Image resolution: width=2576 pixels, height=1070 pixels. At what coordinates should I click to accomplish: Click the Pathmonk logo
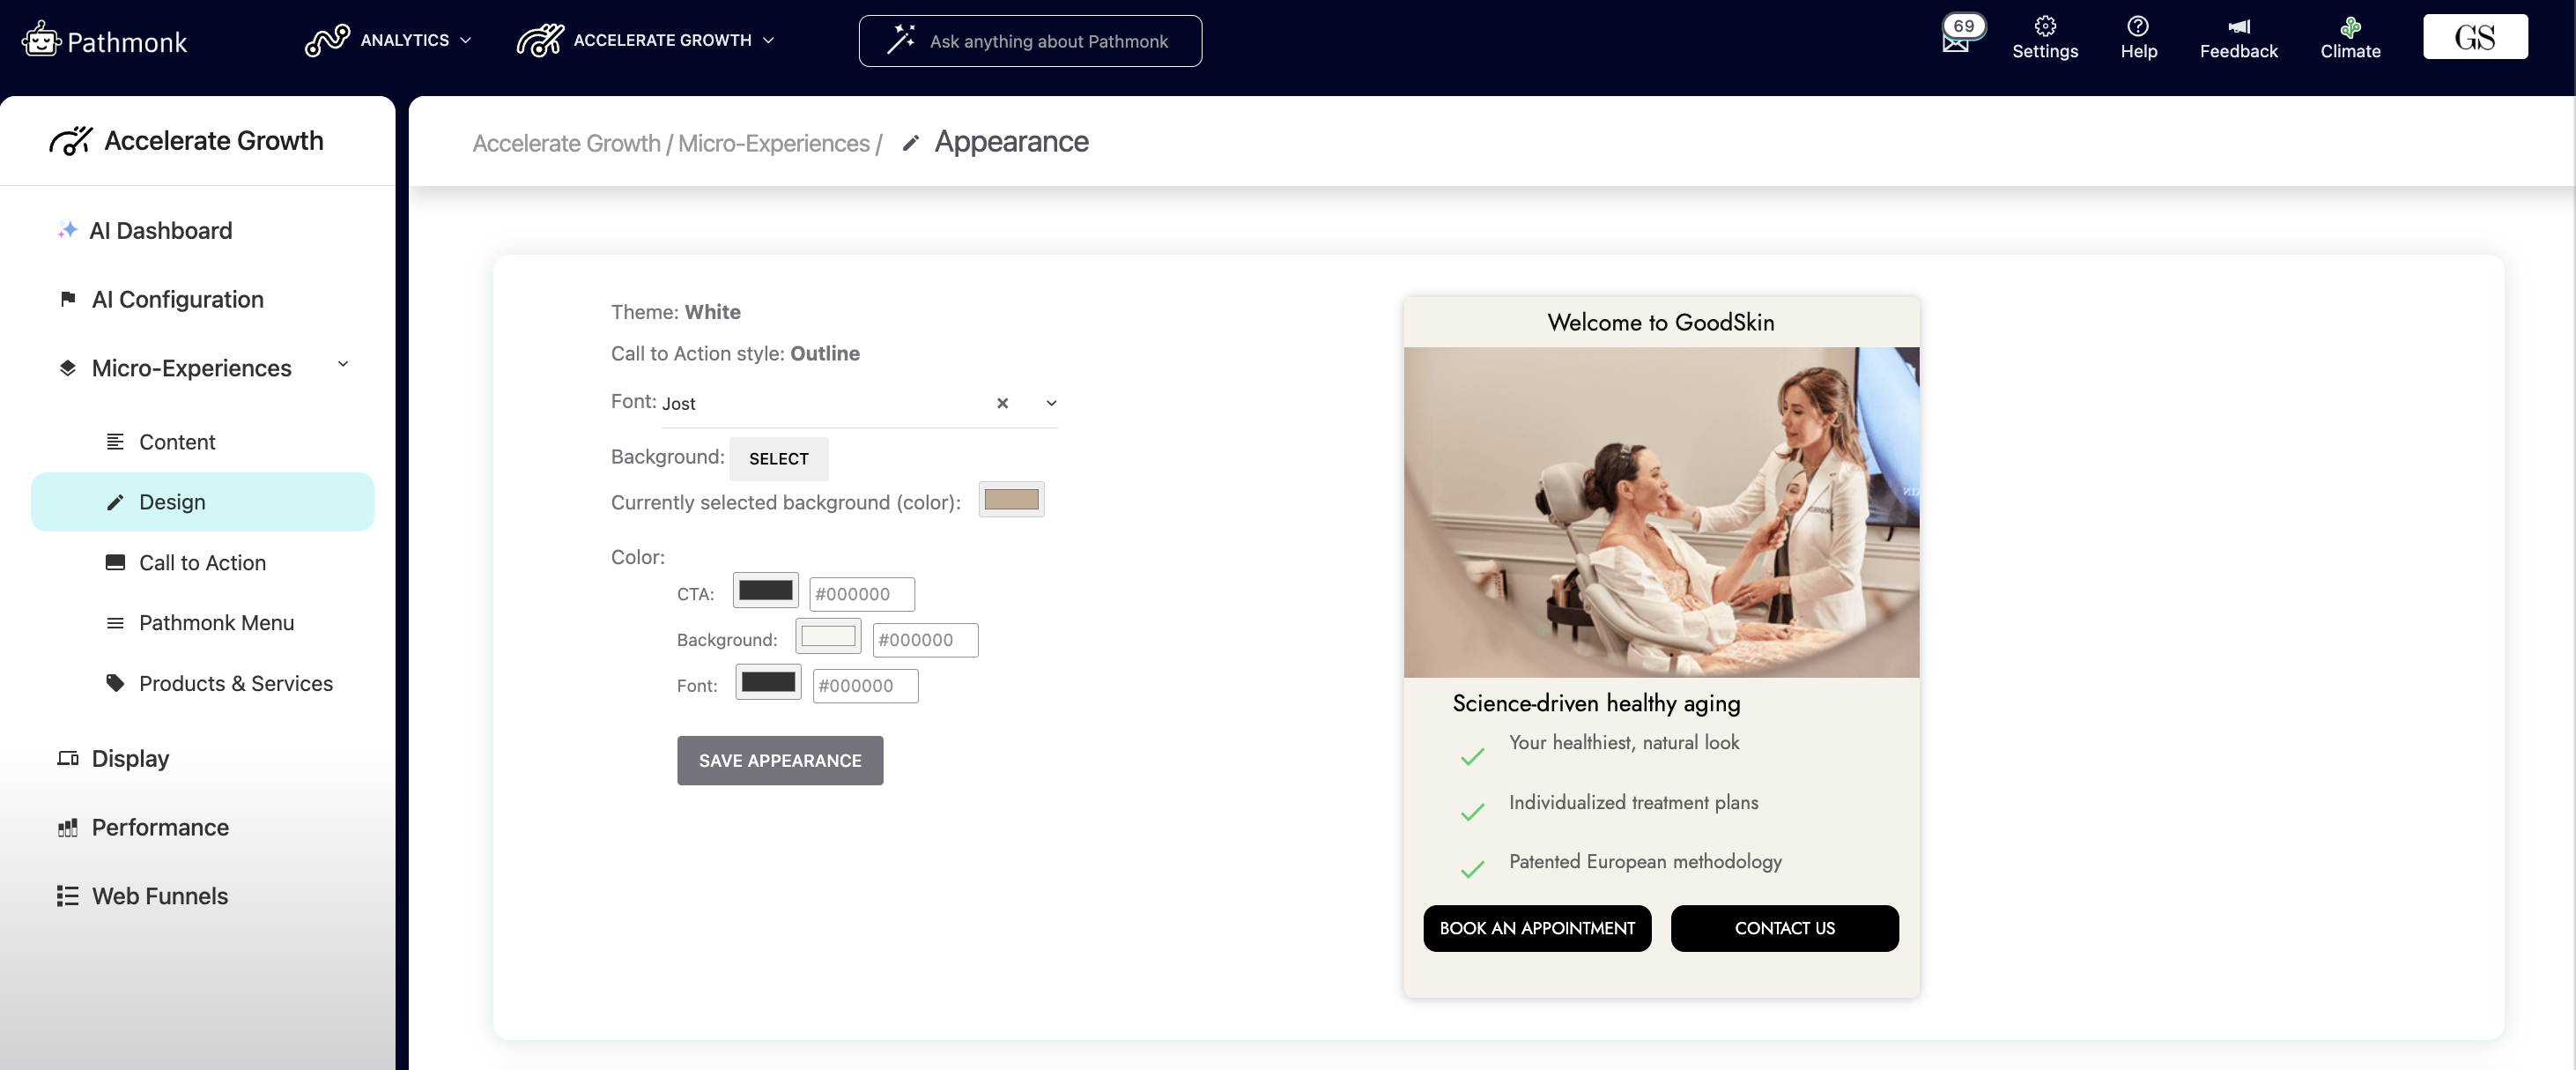(105, 41)
